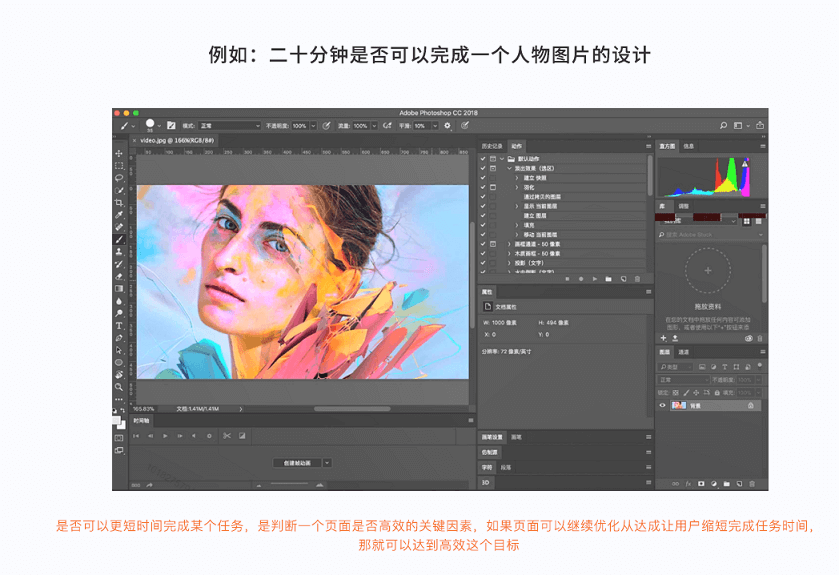This screenshot has width=839, height=575.
Task: Expand the 填充 action step
Action: (517, 225)
